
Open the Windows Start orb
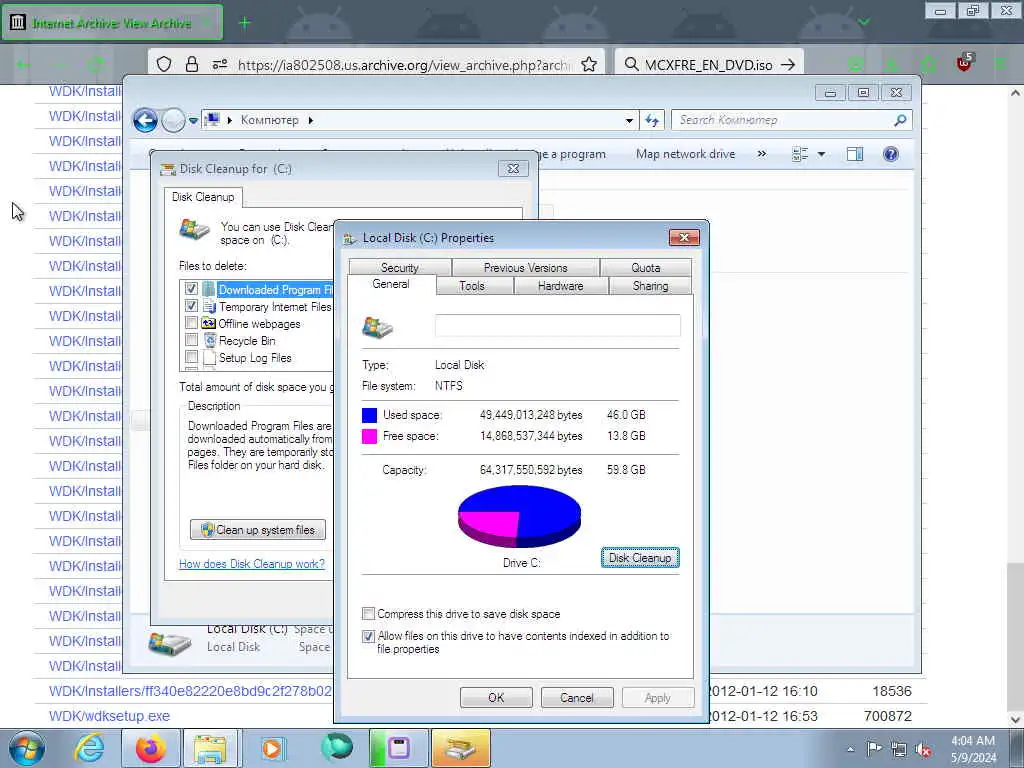(27, 748)
